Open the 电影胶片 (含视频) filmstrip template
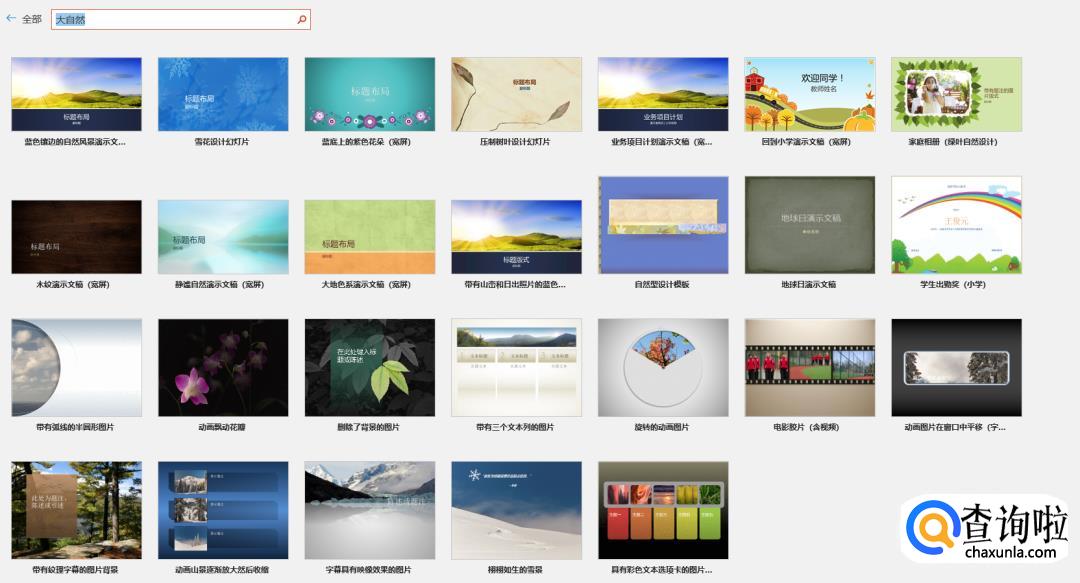Screen dimensions: 1080x583 810,367
